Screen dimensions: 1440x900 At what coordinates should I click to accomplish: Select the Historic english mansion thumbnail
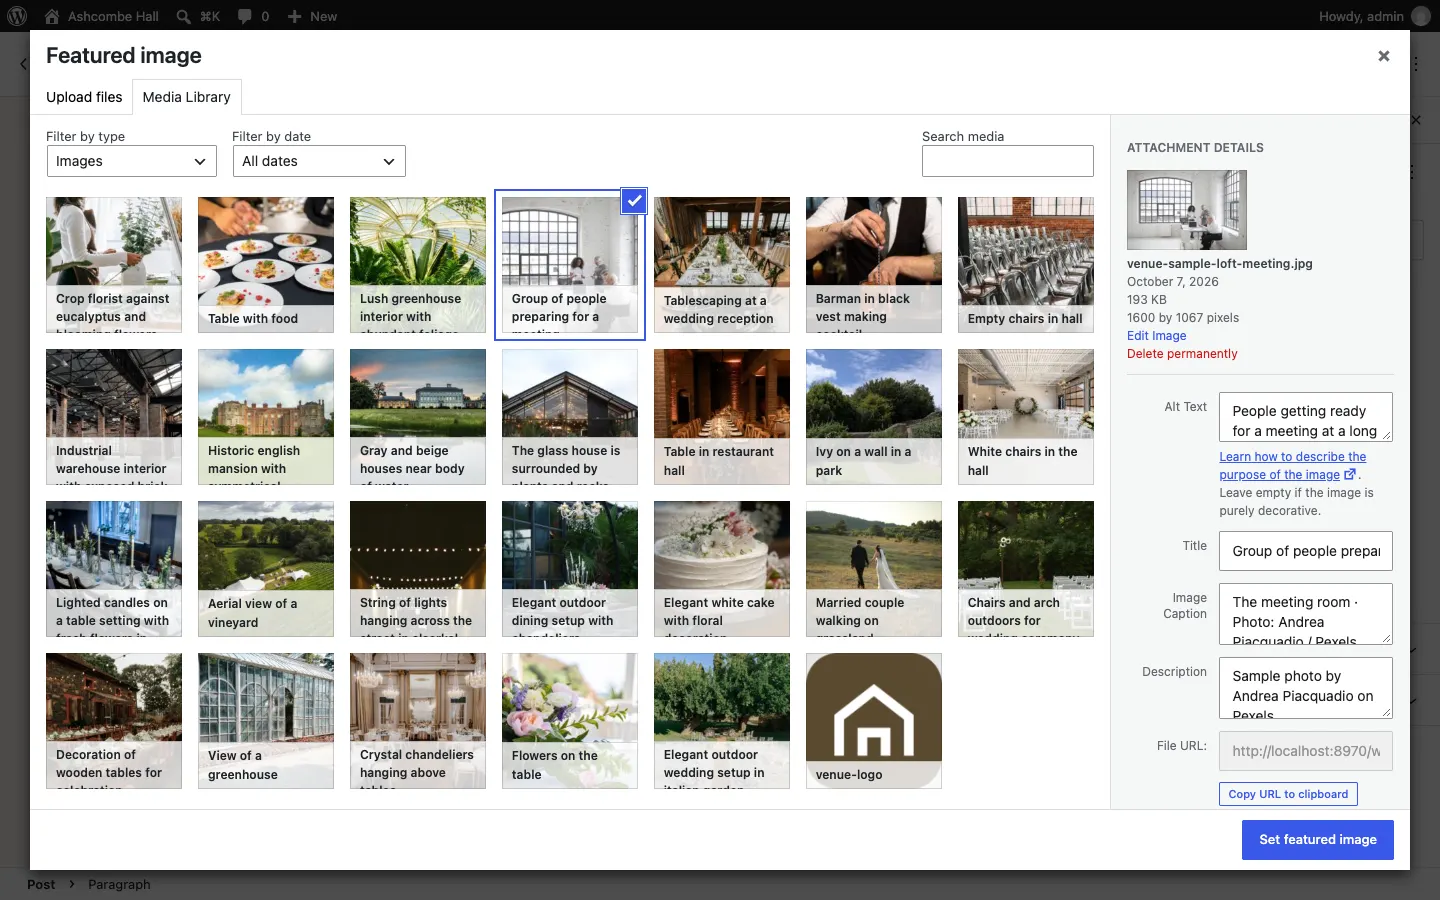266,417
